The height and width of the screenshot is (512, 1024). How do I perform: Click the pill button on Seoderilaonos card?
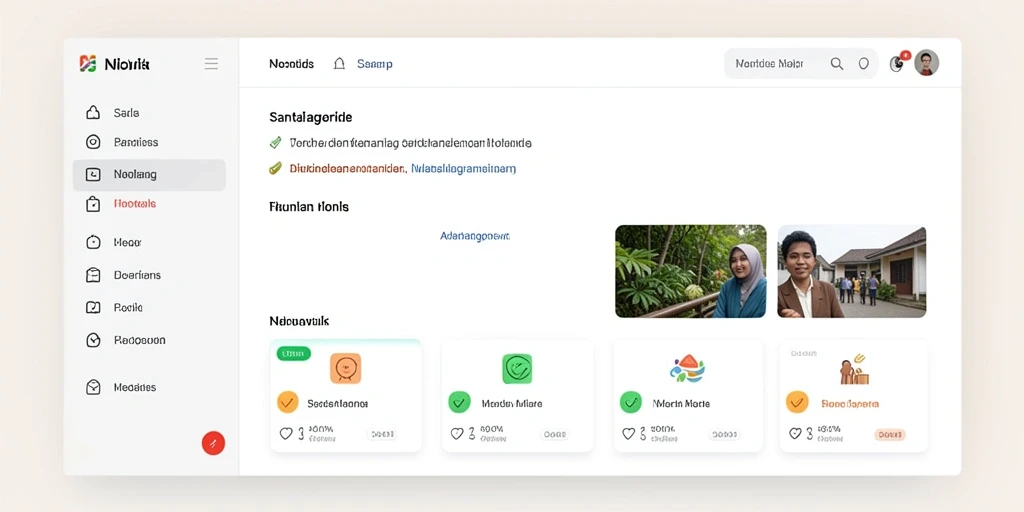coord(382,434)
